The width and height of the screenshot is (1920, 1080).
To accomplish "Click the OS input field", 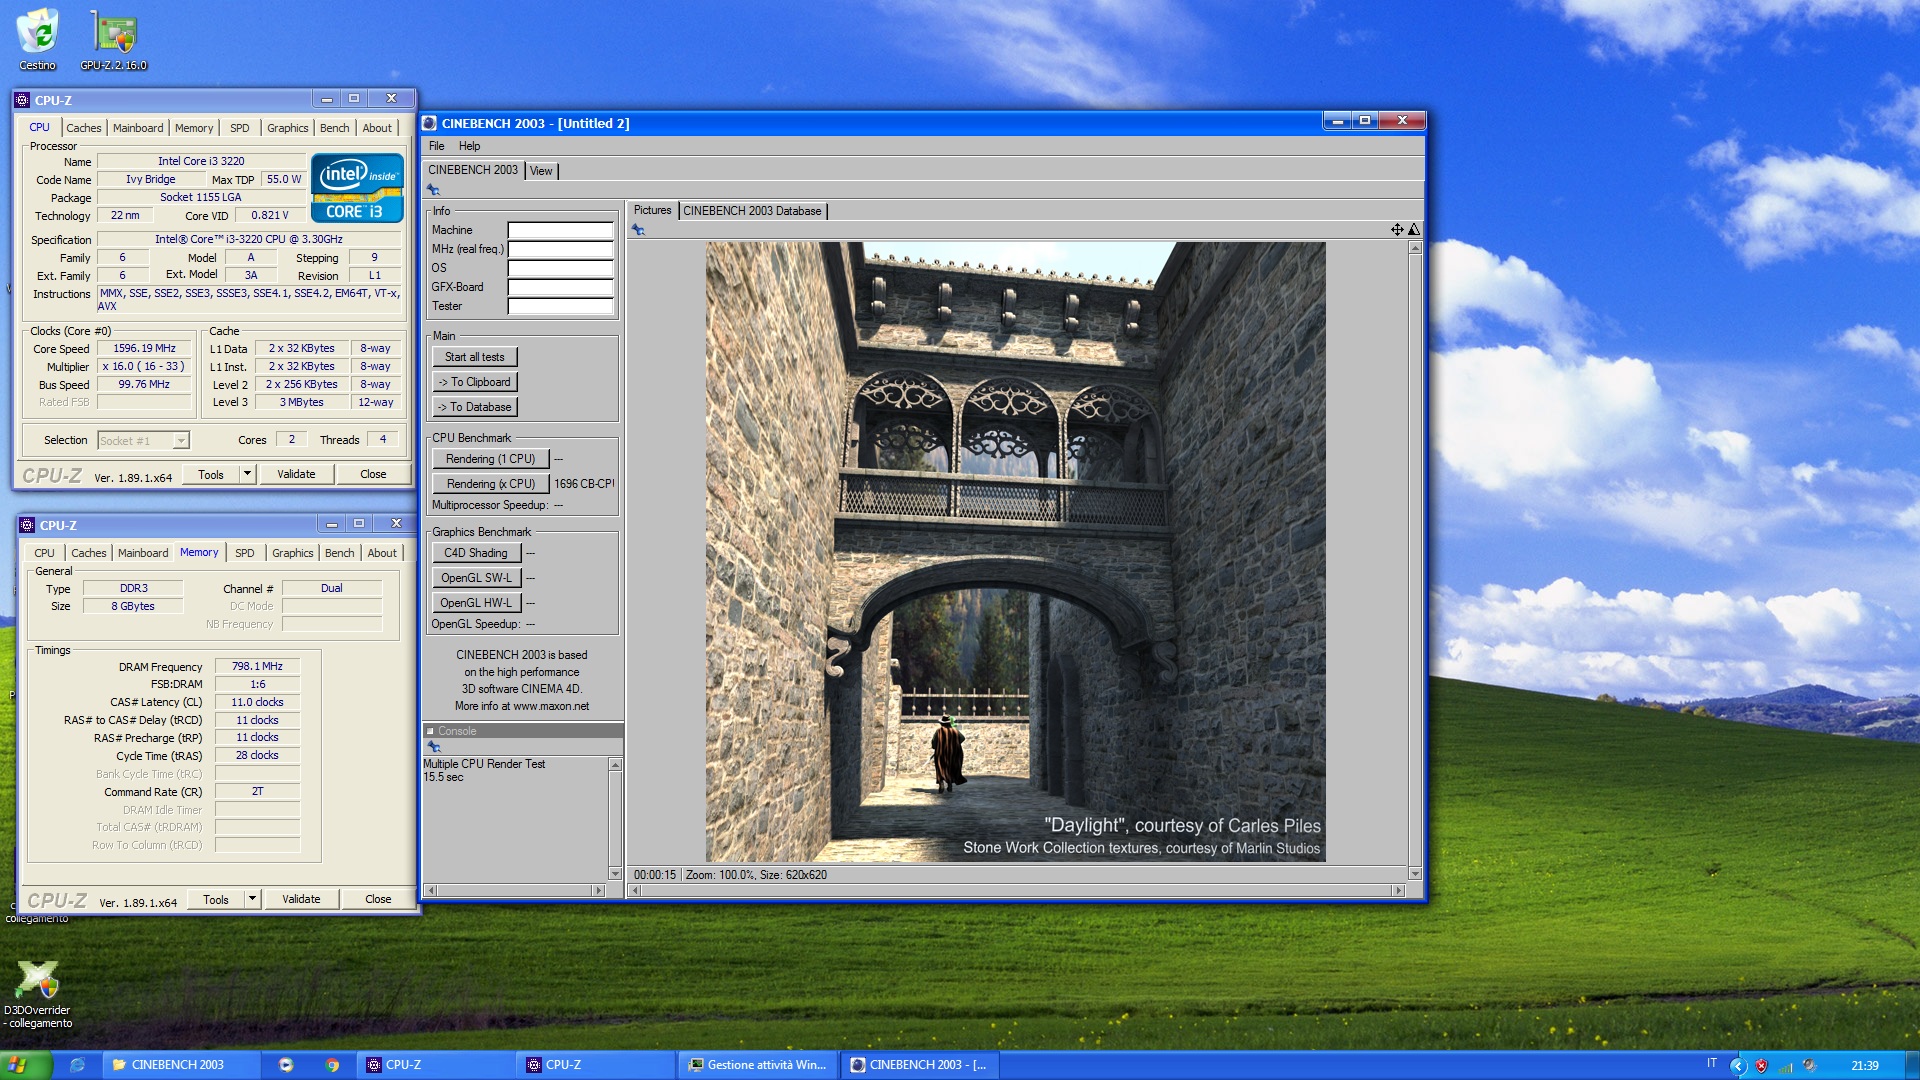I will click(560, 268).
